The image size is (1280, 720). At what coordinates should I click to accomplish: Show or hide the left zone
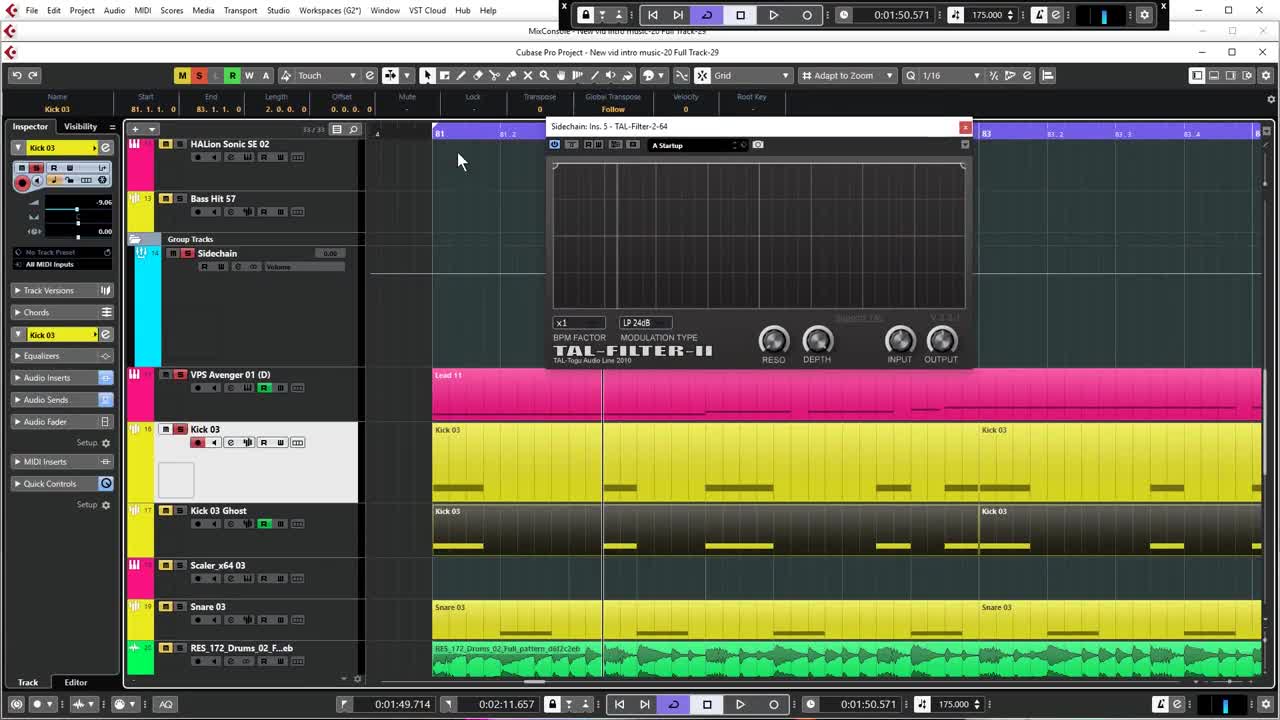pos(1197,75)
